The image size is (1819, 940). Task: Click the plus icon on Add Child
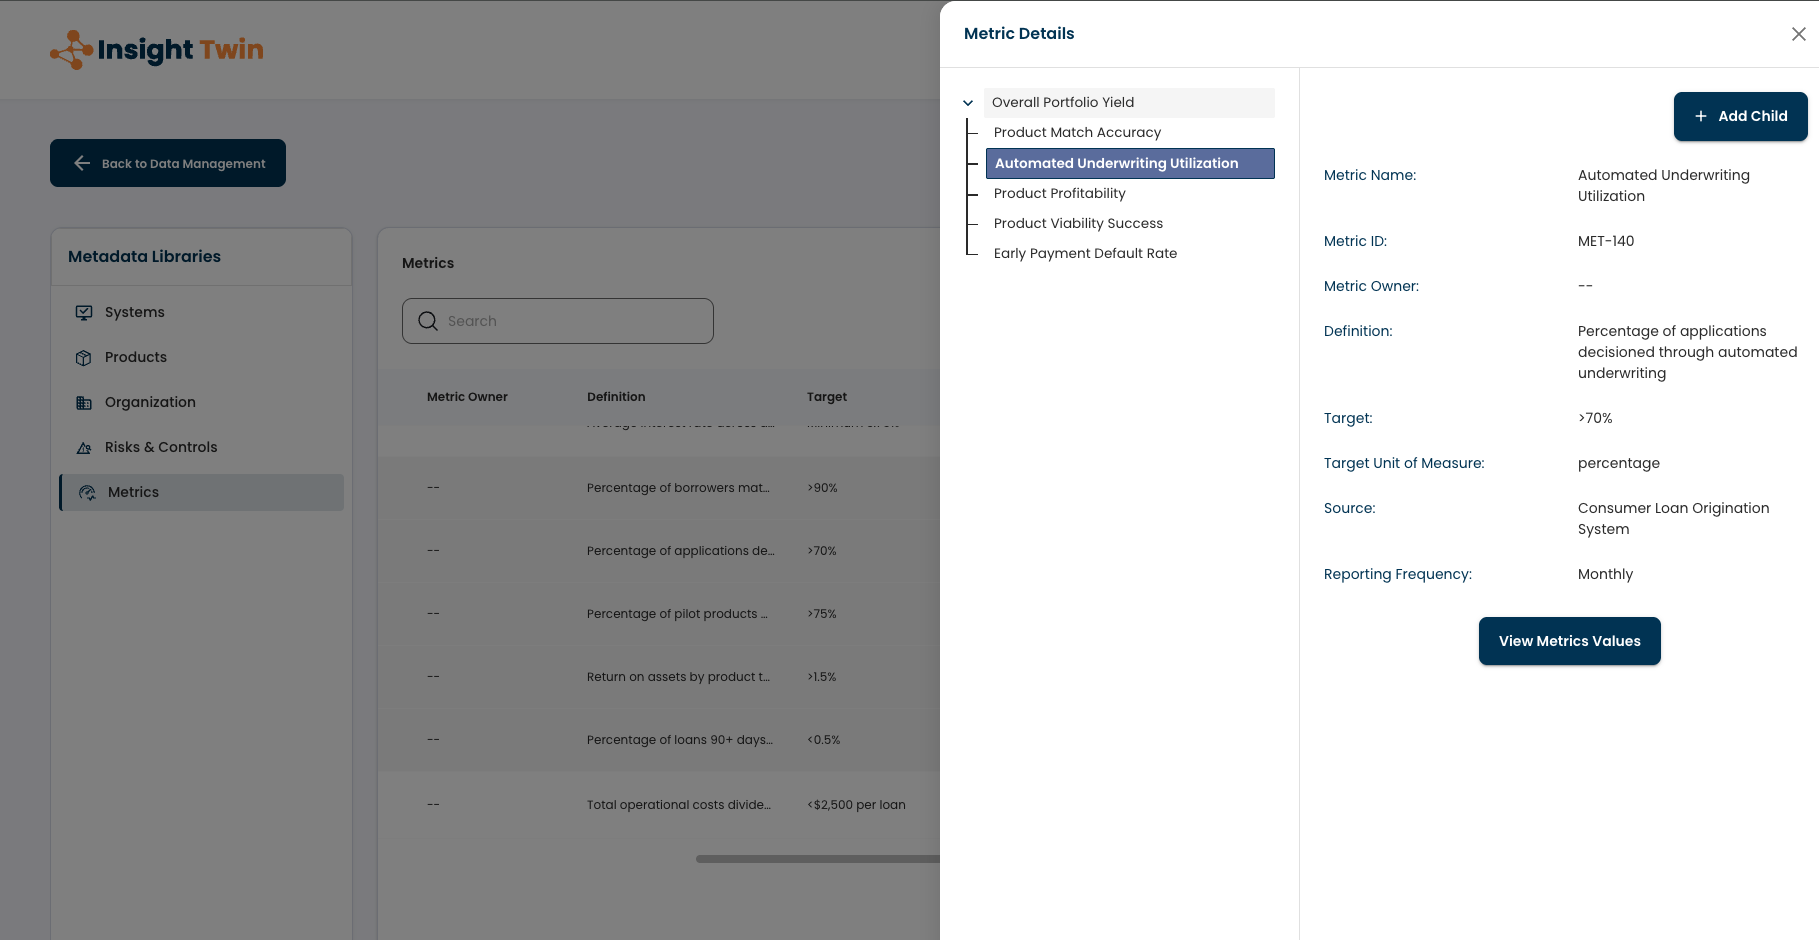(x=1700, y=117)
